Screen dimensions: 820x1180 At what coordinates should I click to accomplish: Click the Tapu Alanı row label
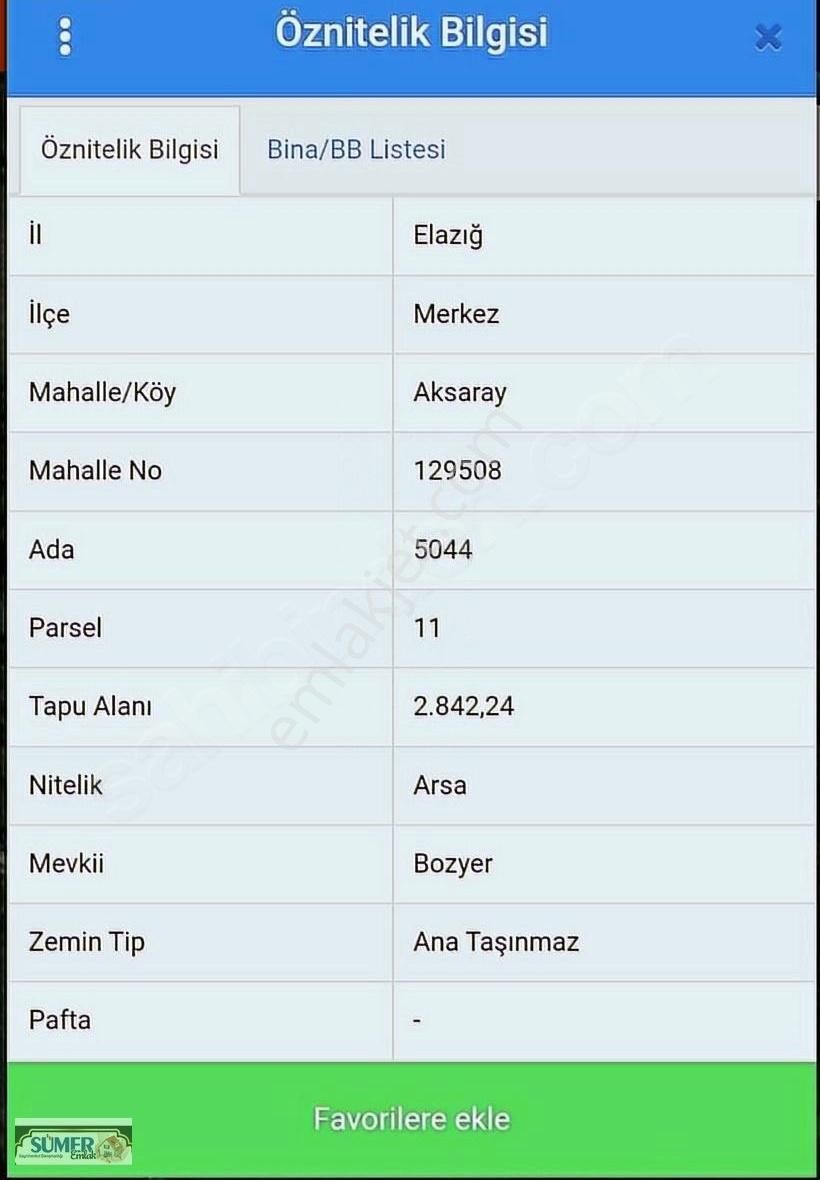(90, 706)
